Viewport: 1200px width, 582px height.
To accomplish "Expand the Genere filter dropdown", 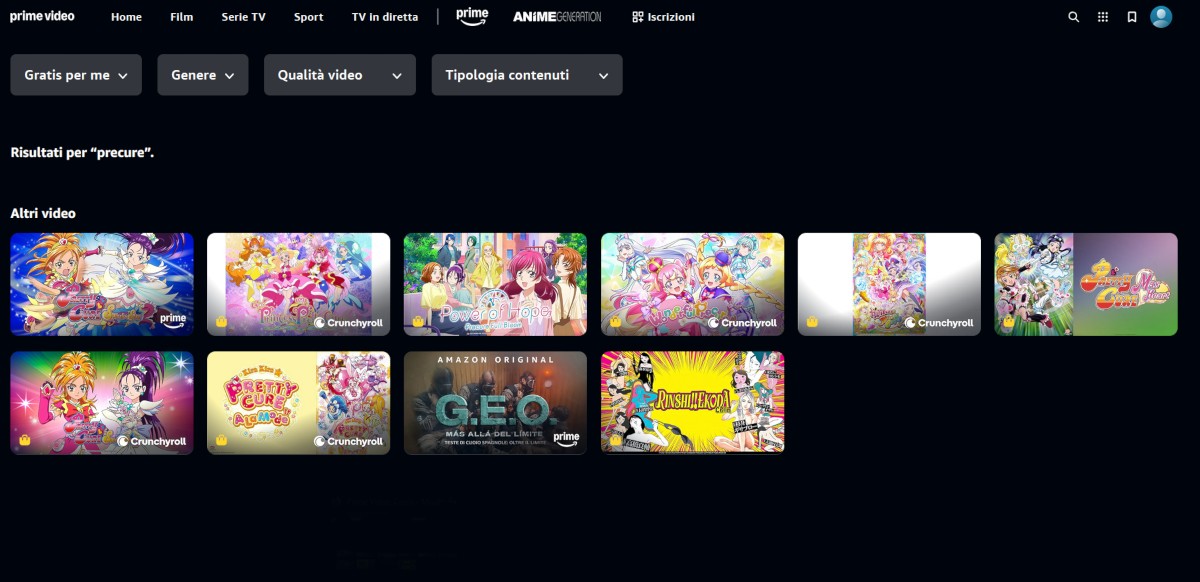I will coord(203,75).
